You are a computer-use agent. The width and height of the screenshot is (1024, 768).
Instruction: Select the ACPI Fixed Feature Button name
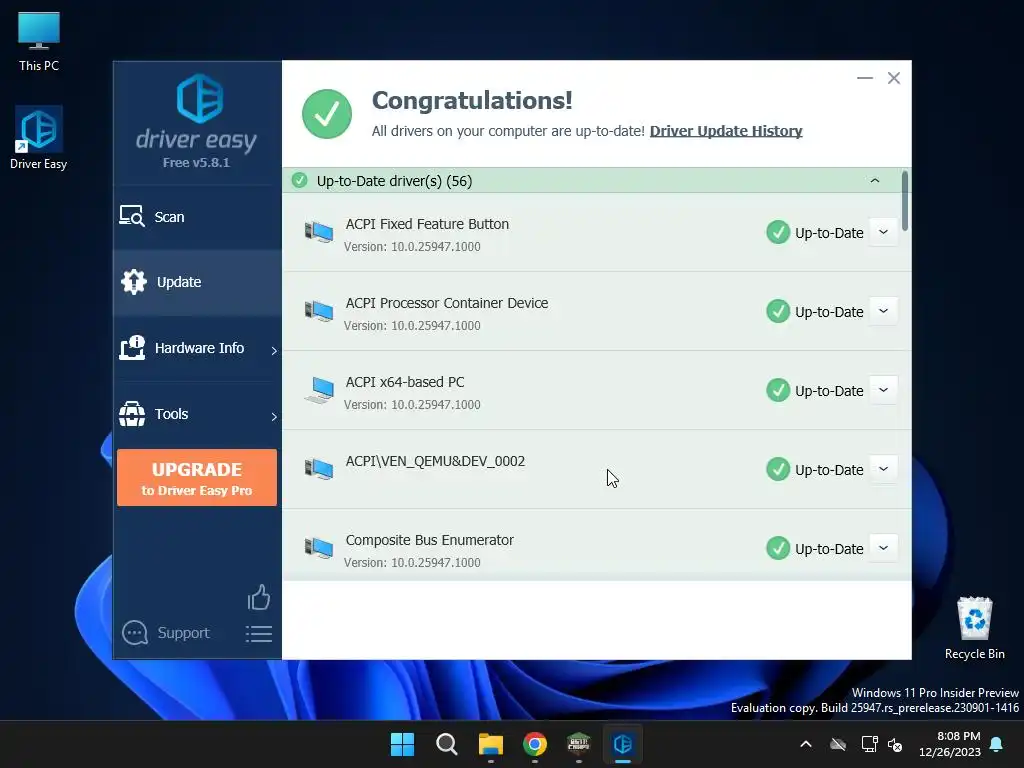pyautogui.click(x=427, y=224)
